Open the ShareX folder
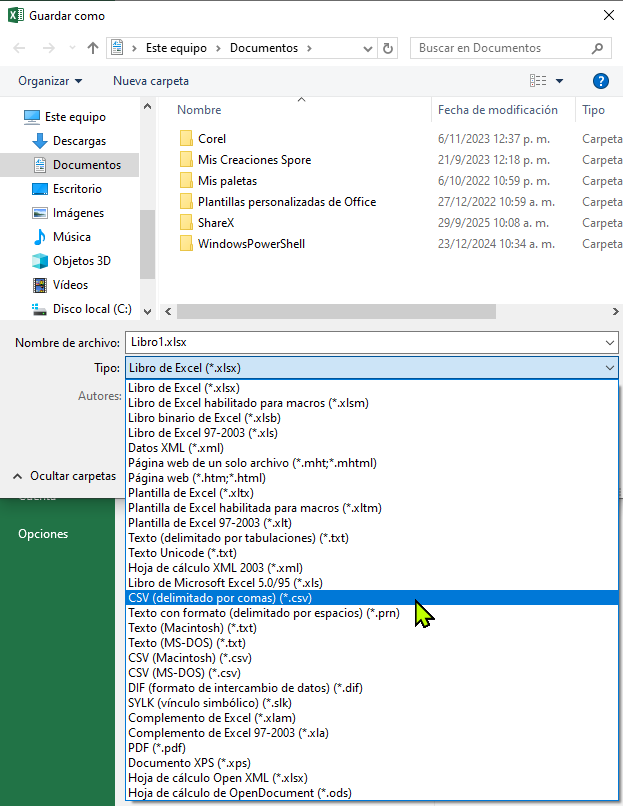The height and width of the screenshot is (806, 623). click(x=215, y=223)
